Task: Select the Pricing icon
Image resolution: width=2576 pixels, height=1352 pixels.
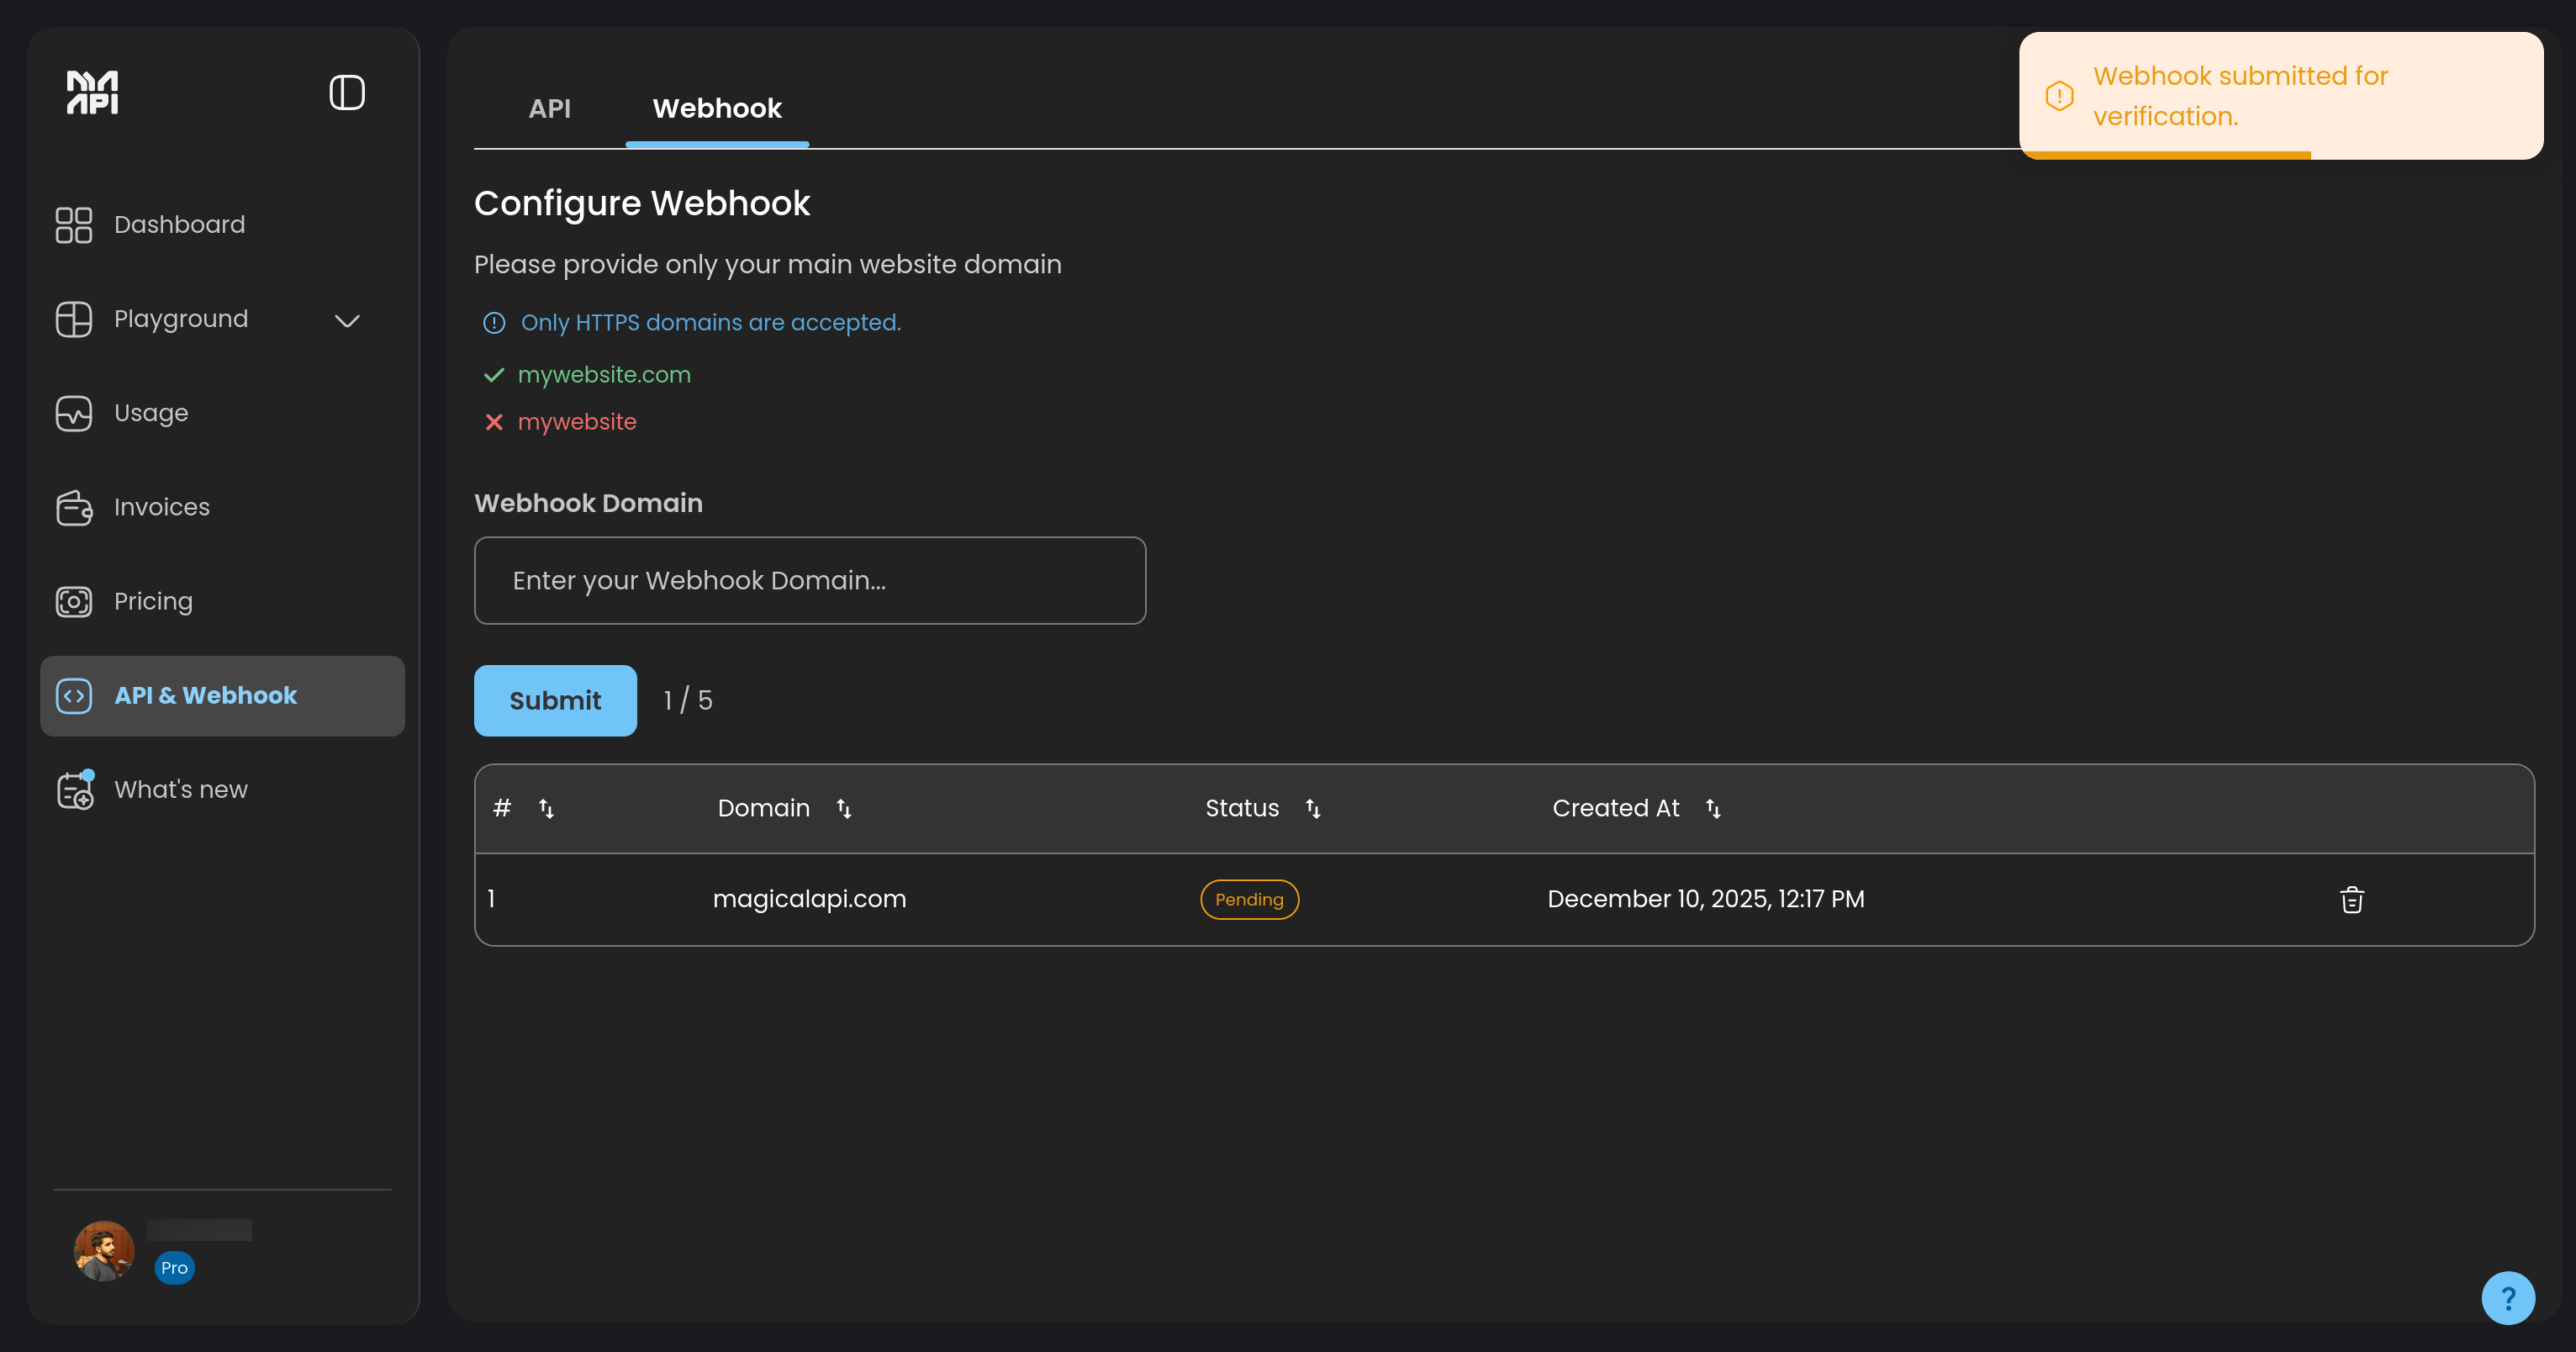Action: click(73, 601)
